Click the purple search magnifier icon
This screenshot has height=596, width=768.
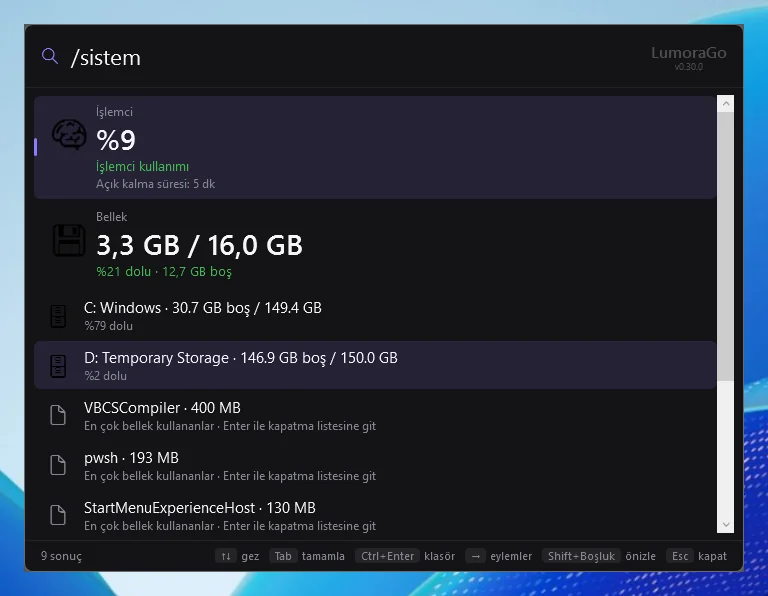pyautogui.click(x=49, y=56)
